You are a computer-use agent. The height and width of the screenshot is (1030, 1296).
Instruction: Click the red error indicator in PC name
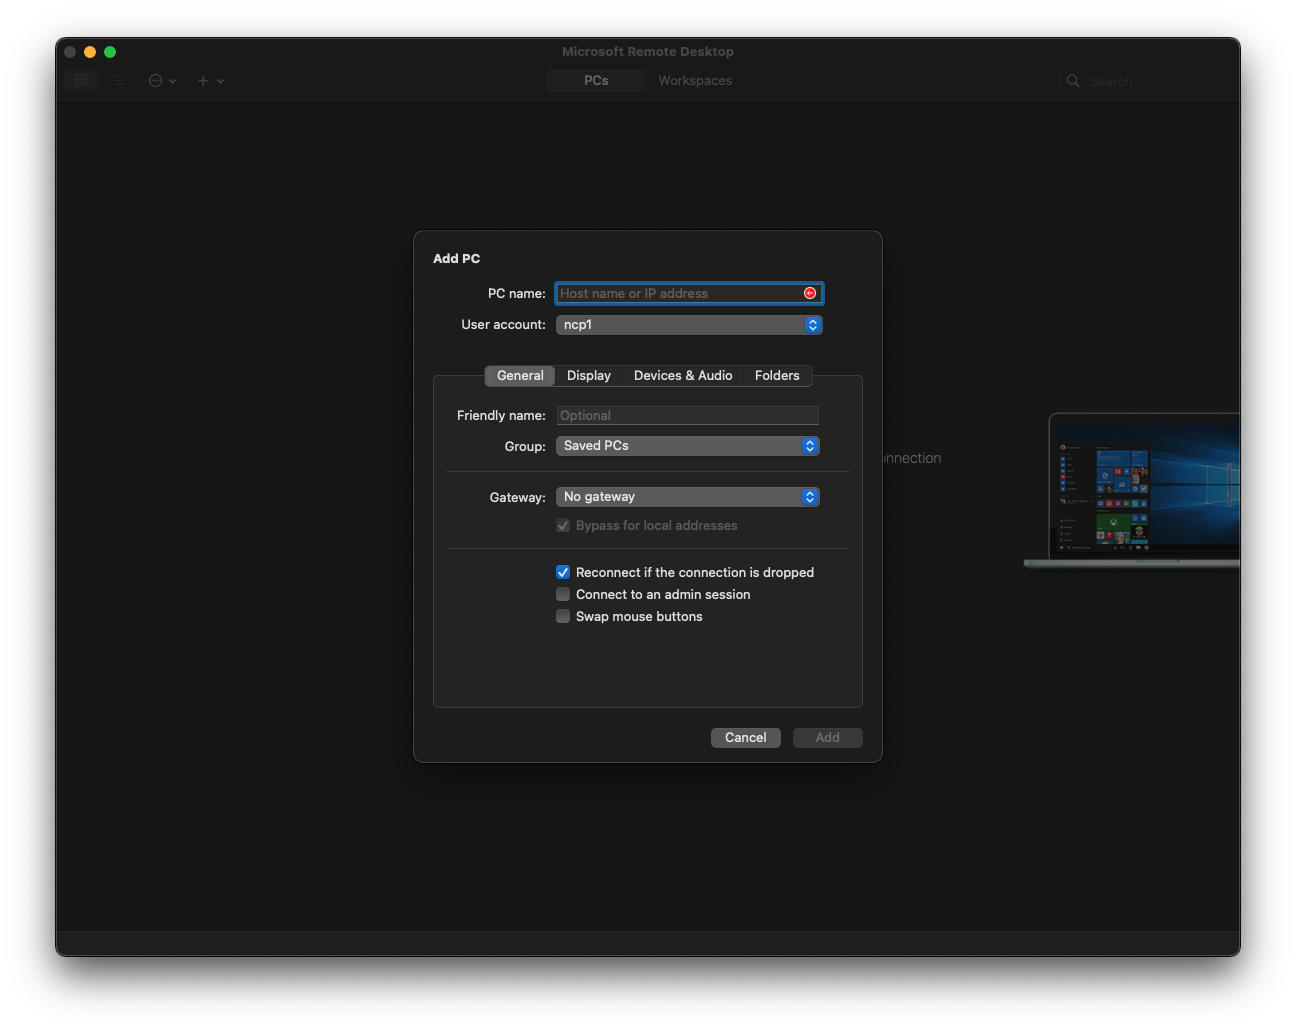click(810, 293)
